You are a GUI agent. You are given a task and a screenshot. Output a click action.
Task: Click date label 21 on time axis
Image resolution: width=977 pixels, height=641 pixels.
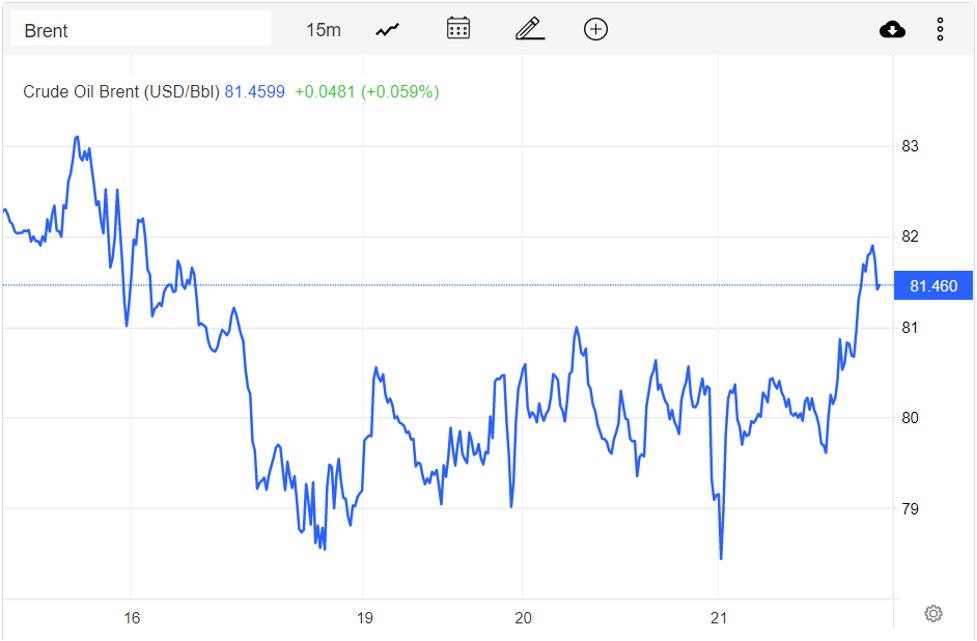pyautogui.click(x=719, y=617)
